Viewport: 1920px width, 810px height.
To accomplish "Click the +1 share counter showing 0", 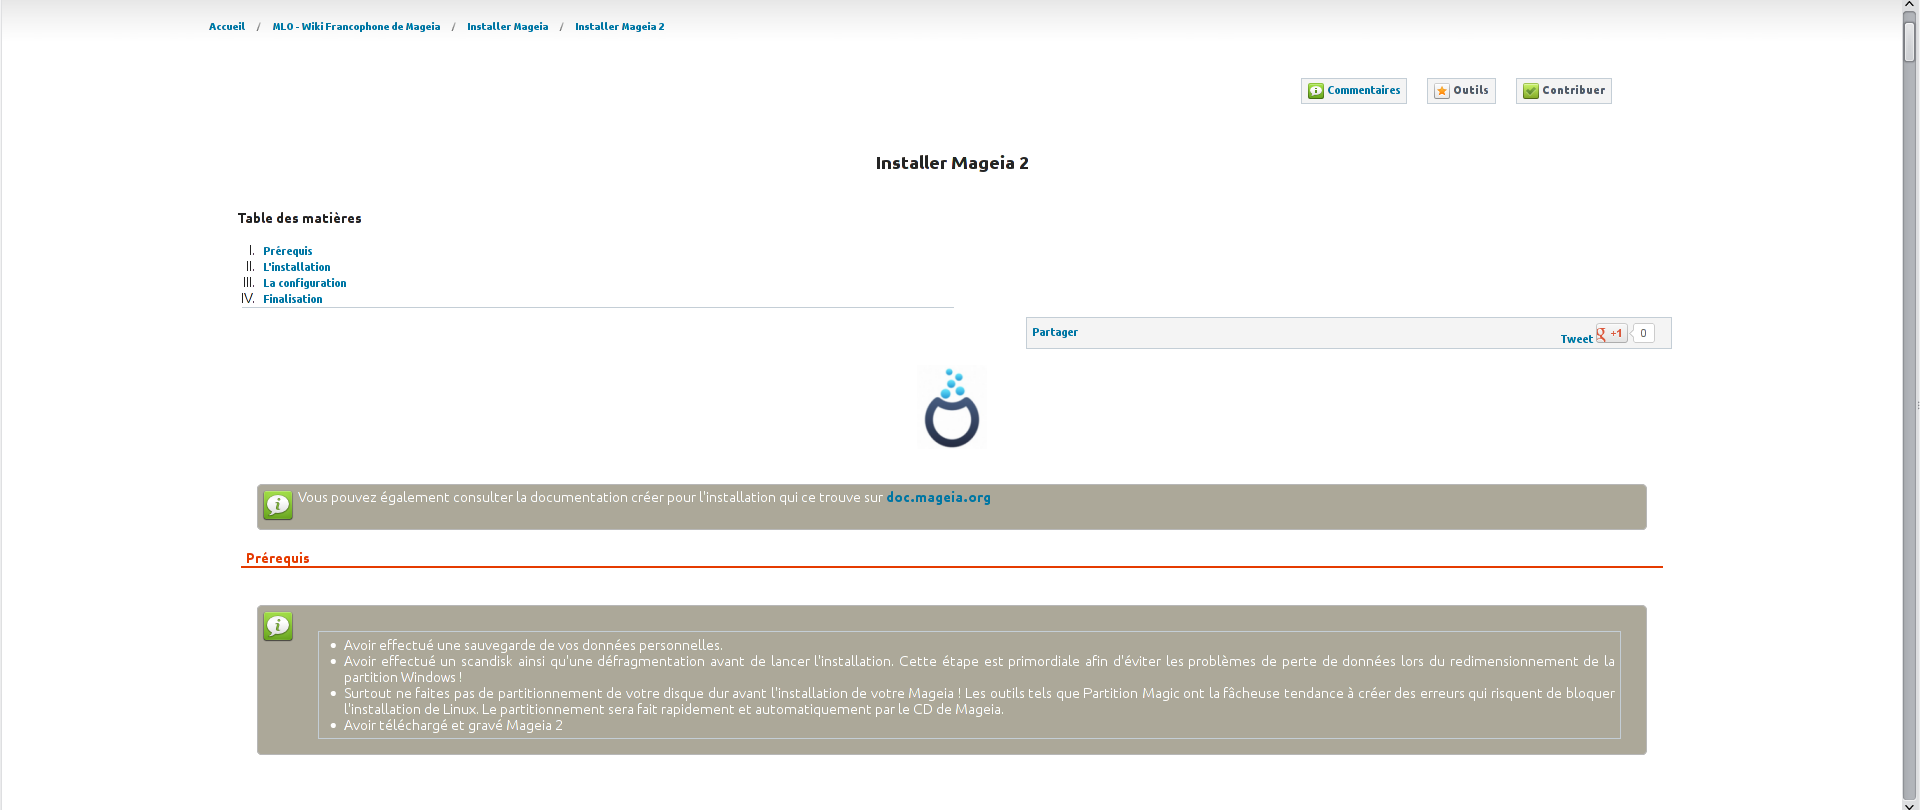I will click(1643, 333).
